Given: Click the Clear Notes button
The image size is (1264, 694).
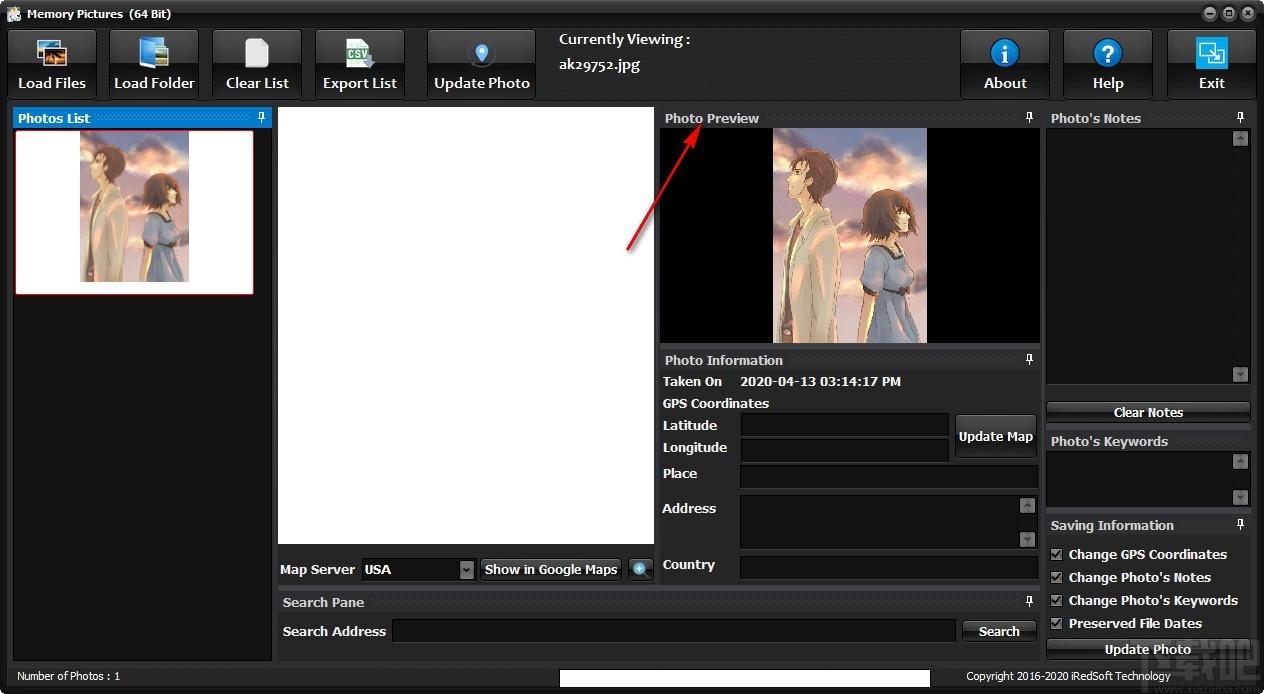Looking at the screenshot, I should click(x=1148, y=412).
